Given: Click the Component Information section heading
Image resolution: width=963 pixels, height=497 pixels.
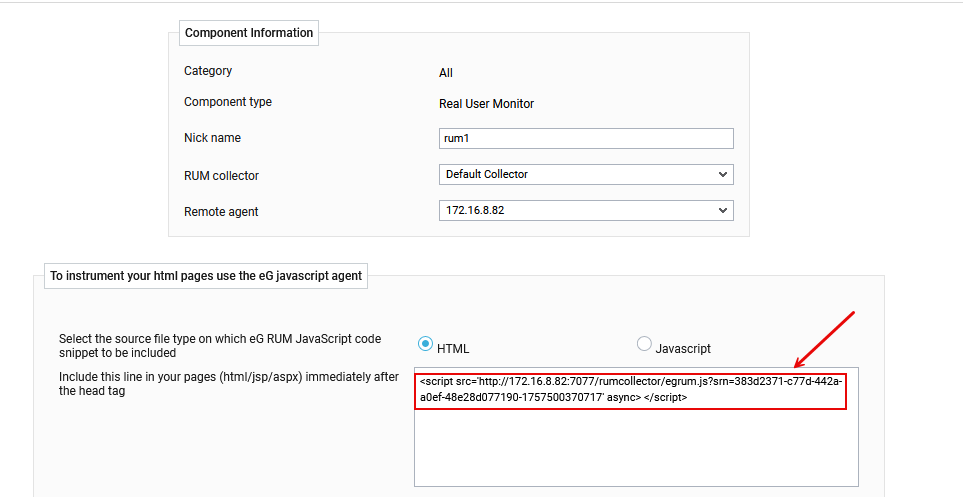Looking at the screenshot, I should click(x=249, y=33).
